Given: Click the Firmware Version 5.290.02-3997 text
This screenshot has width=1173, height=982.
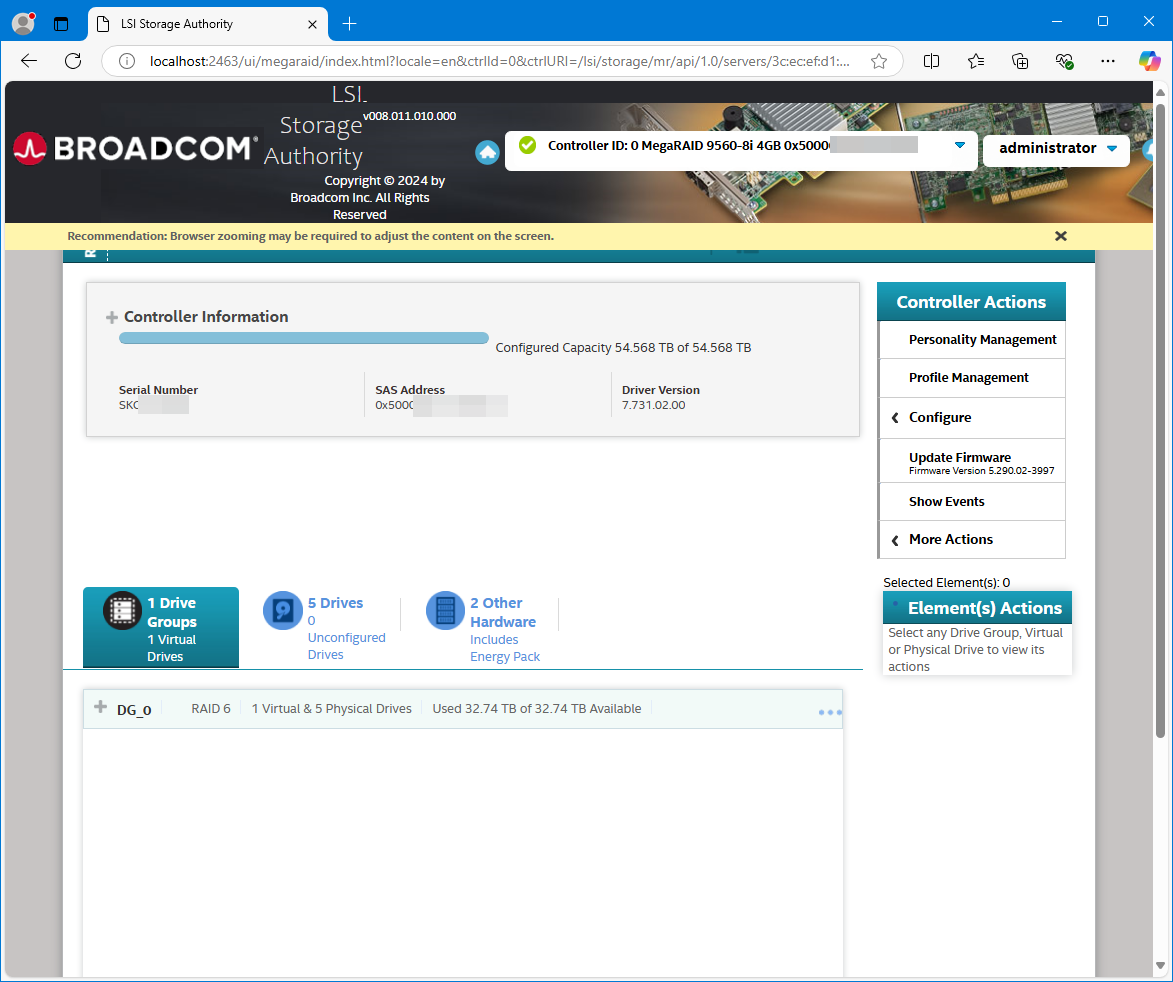Looking at the screenshot, I should click(981, 471).
